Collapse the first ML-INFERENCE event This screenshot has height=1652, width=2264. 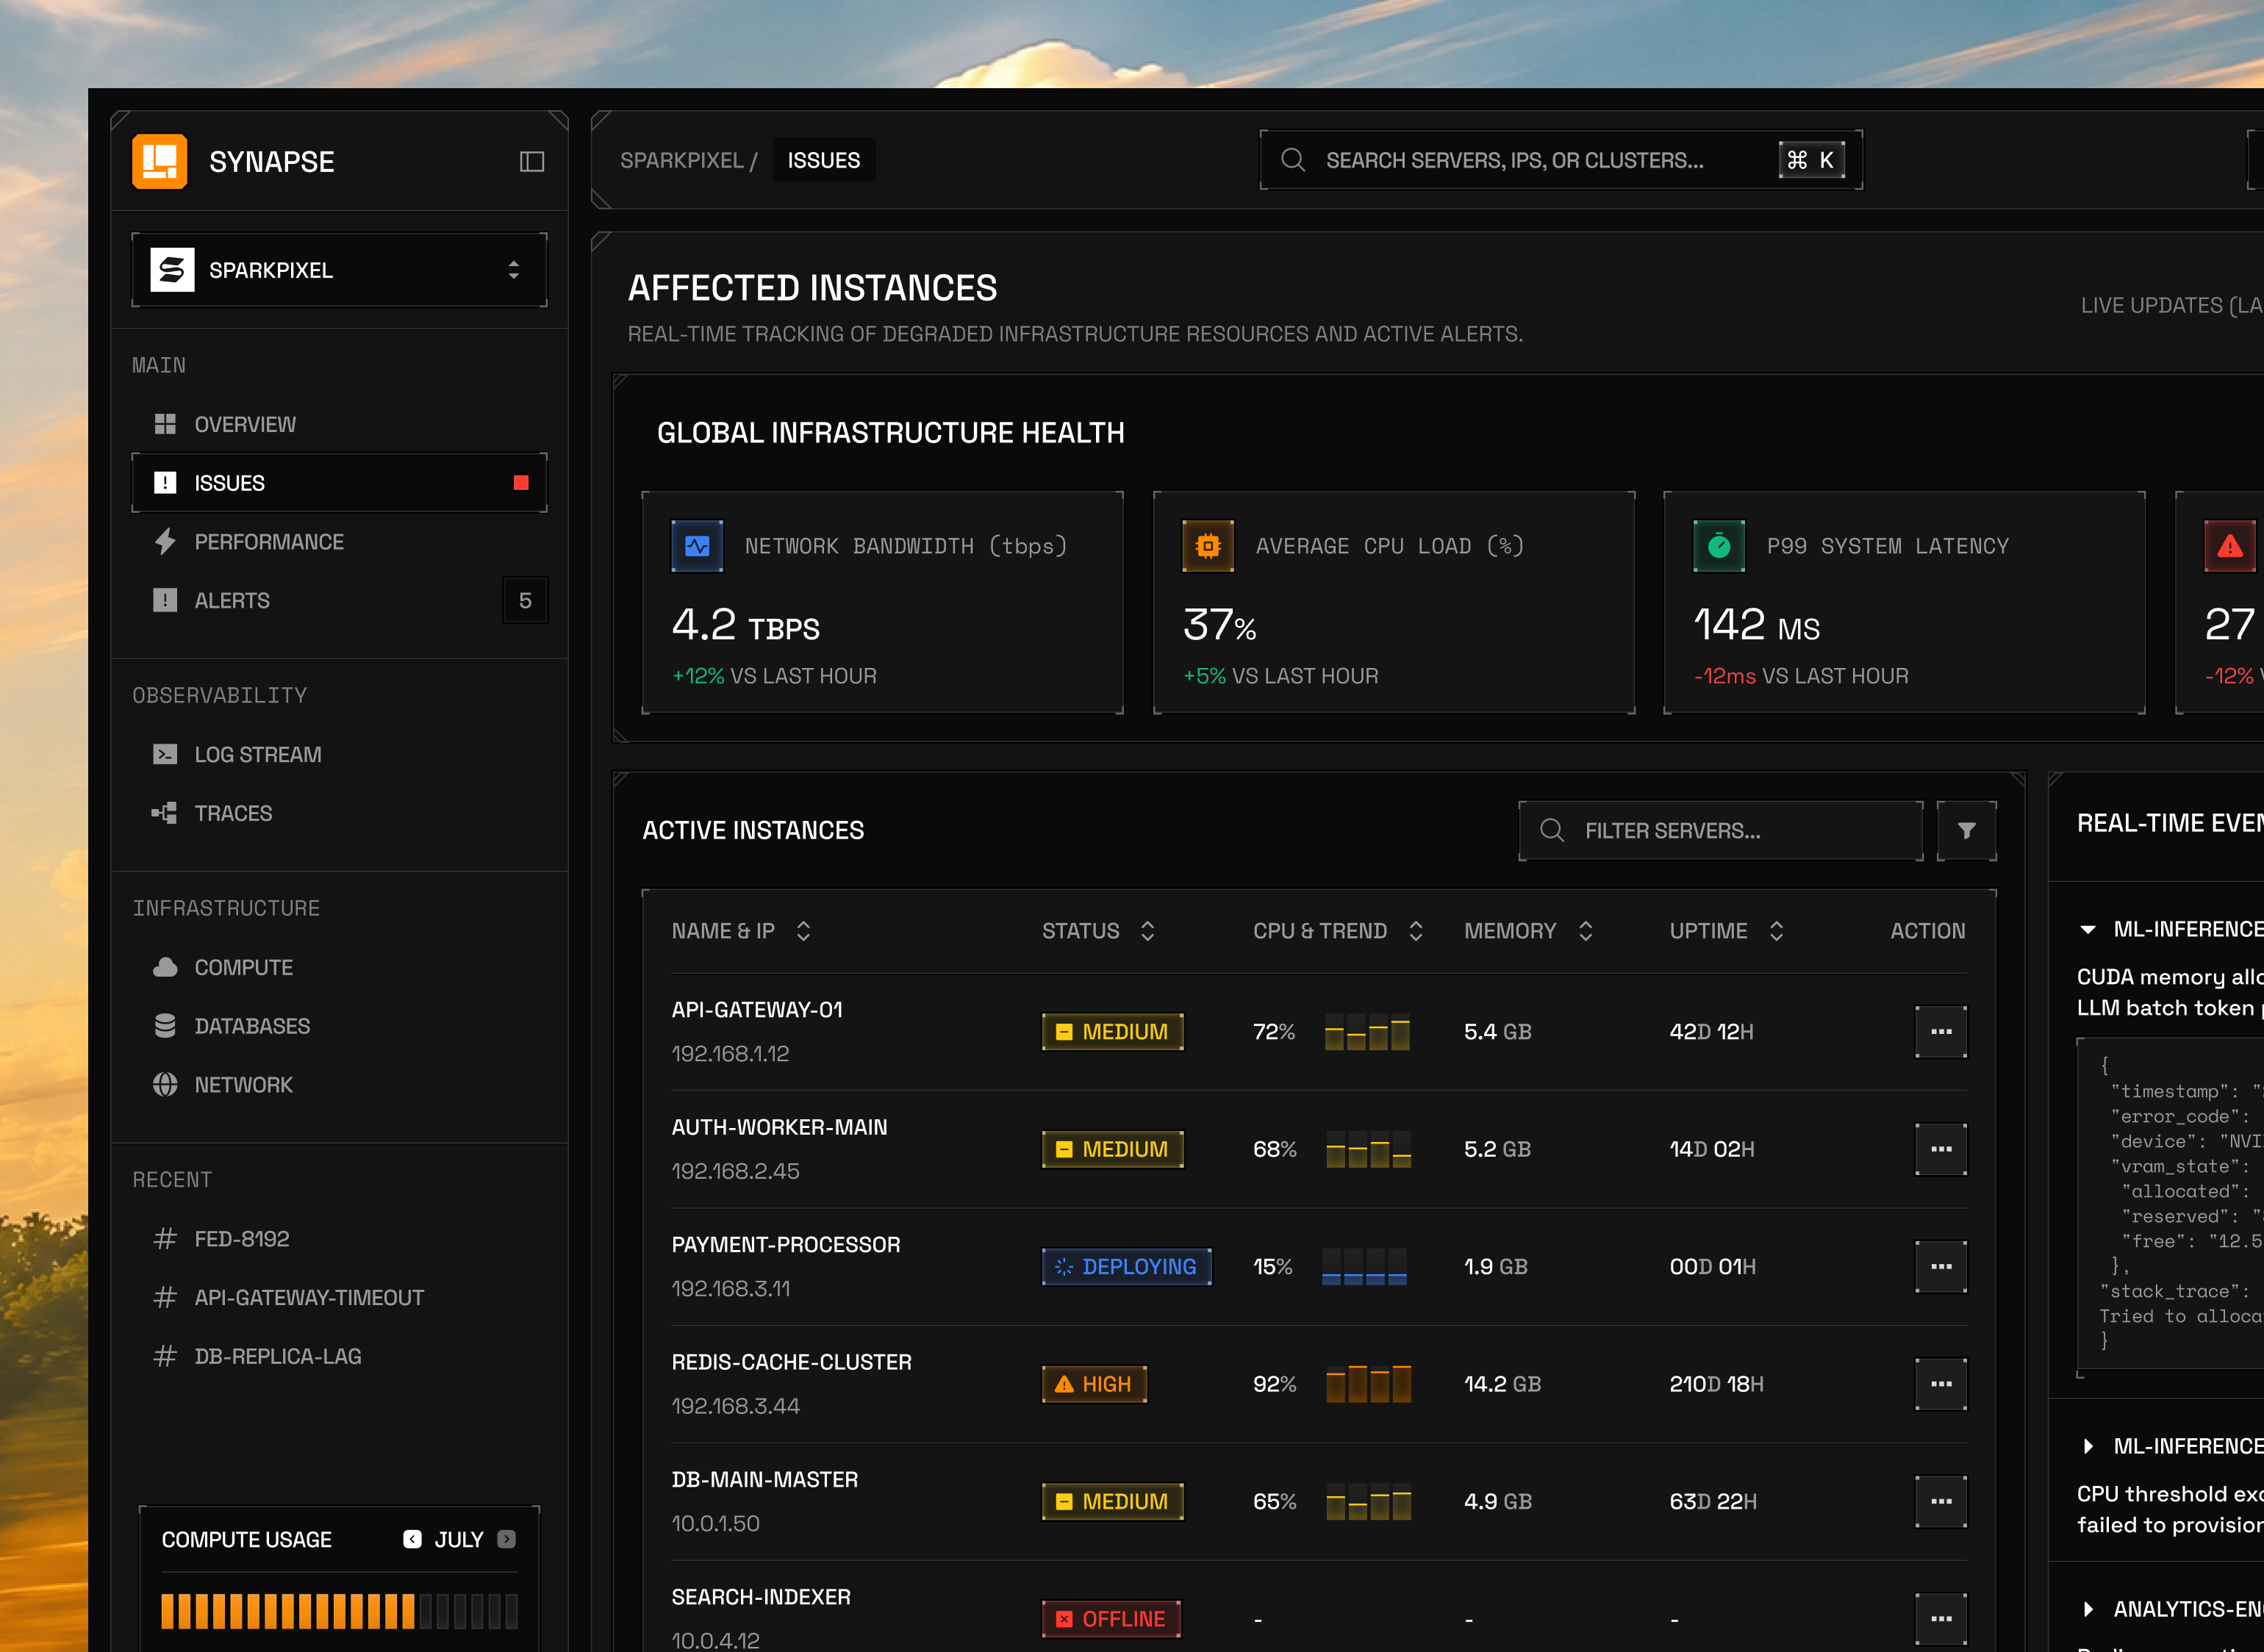2087,929
